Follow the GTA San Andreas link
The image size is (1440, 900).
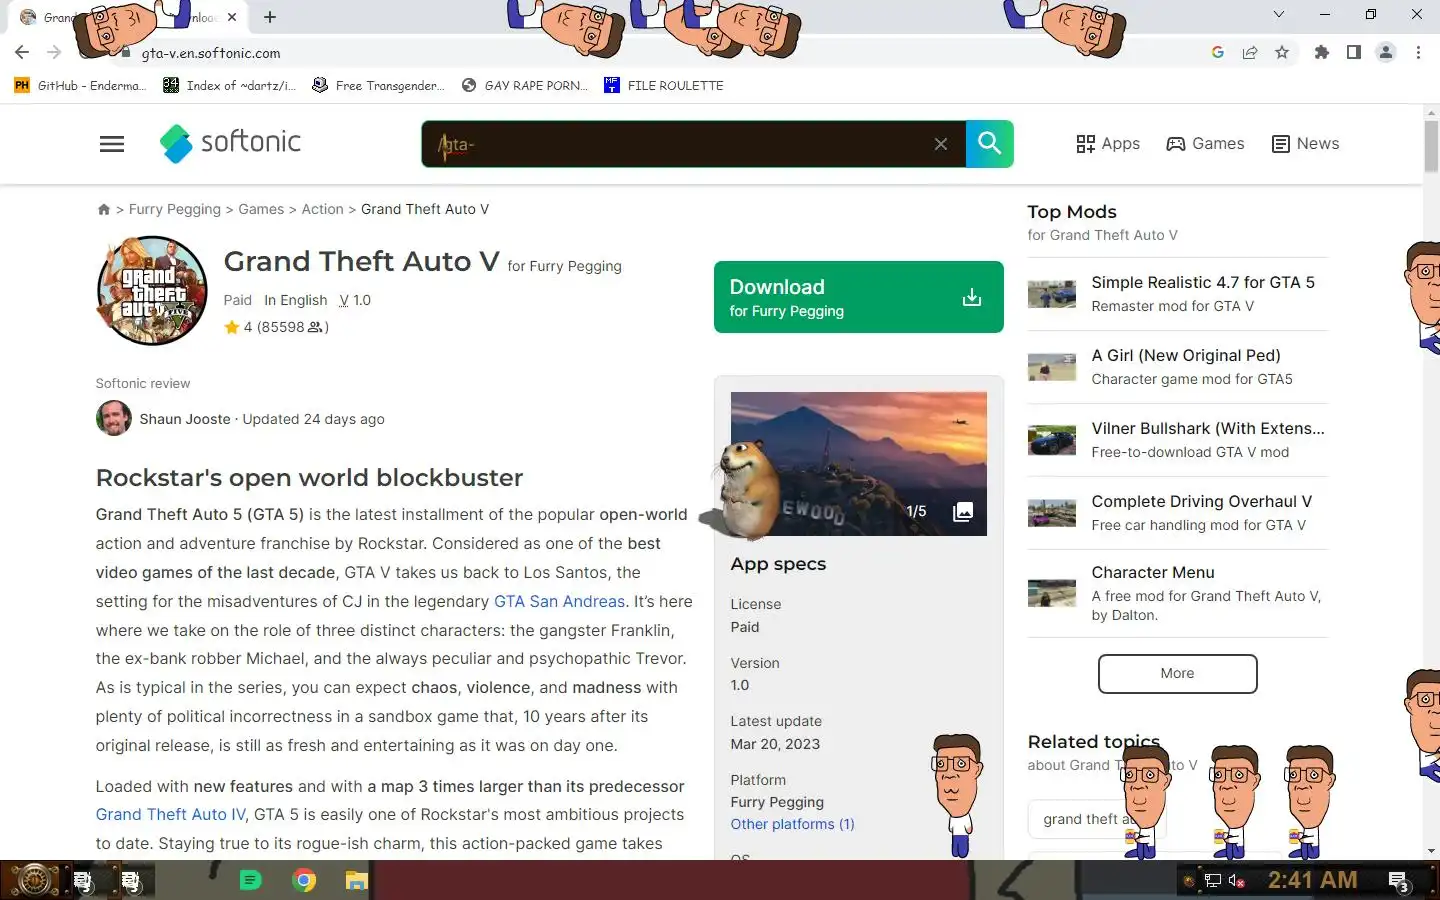click(559, 601)
